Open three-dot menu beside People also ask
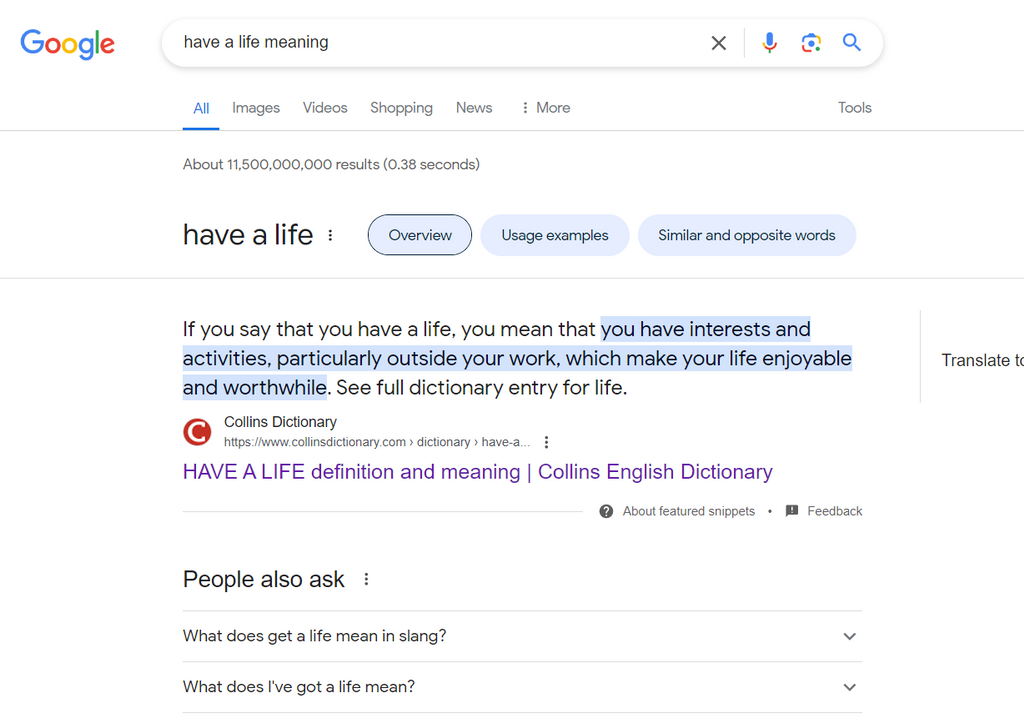Viewport: 1024px width, 720px height. [x=366, y=580]
